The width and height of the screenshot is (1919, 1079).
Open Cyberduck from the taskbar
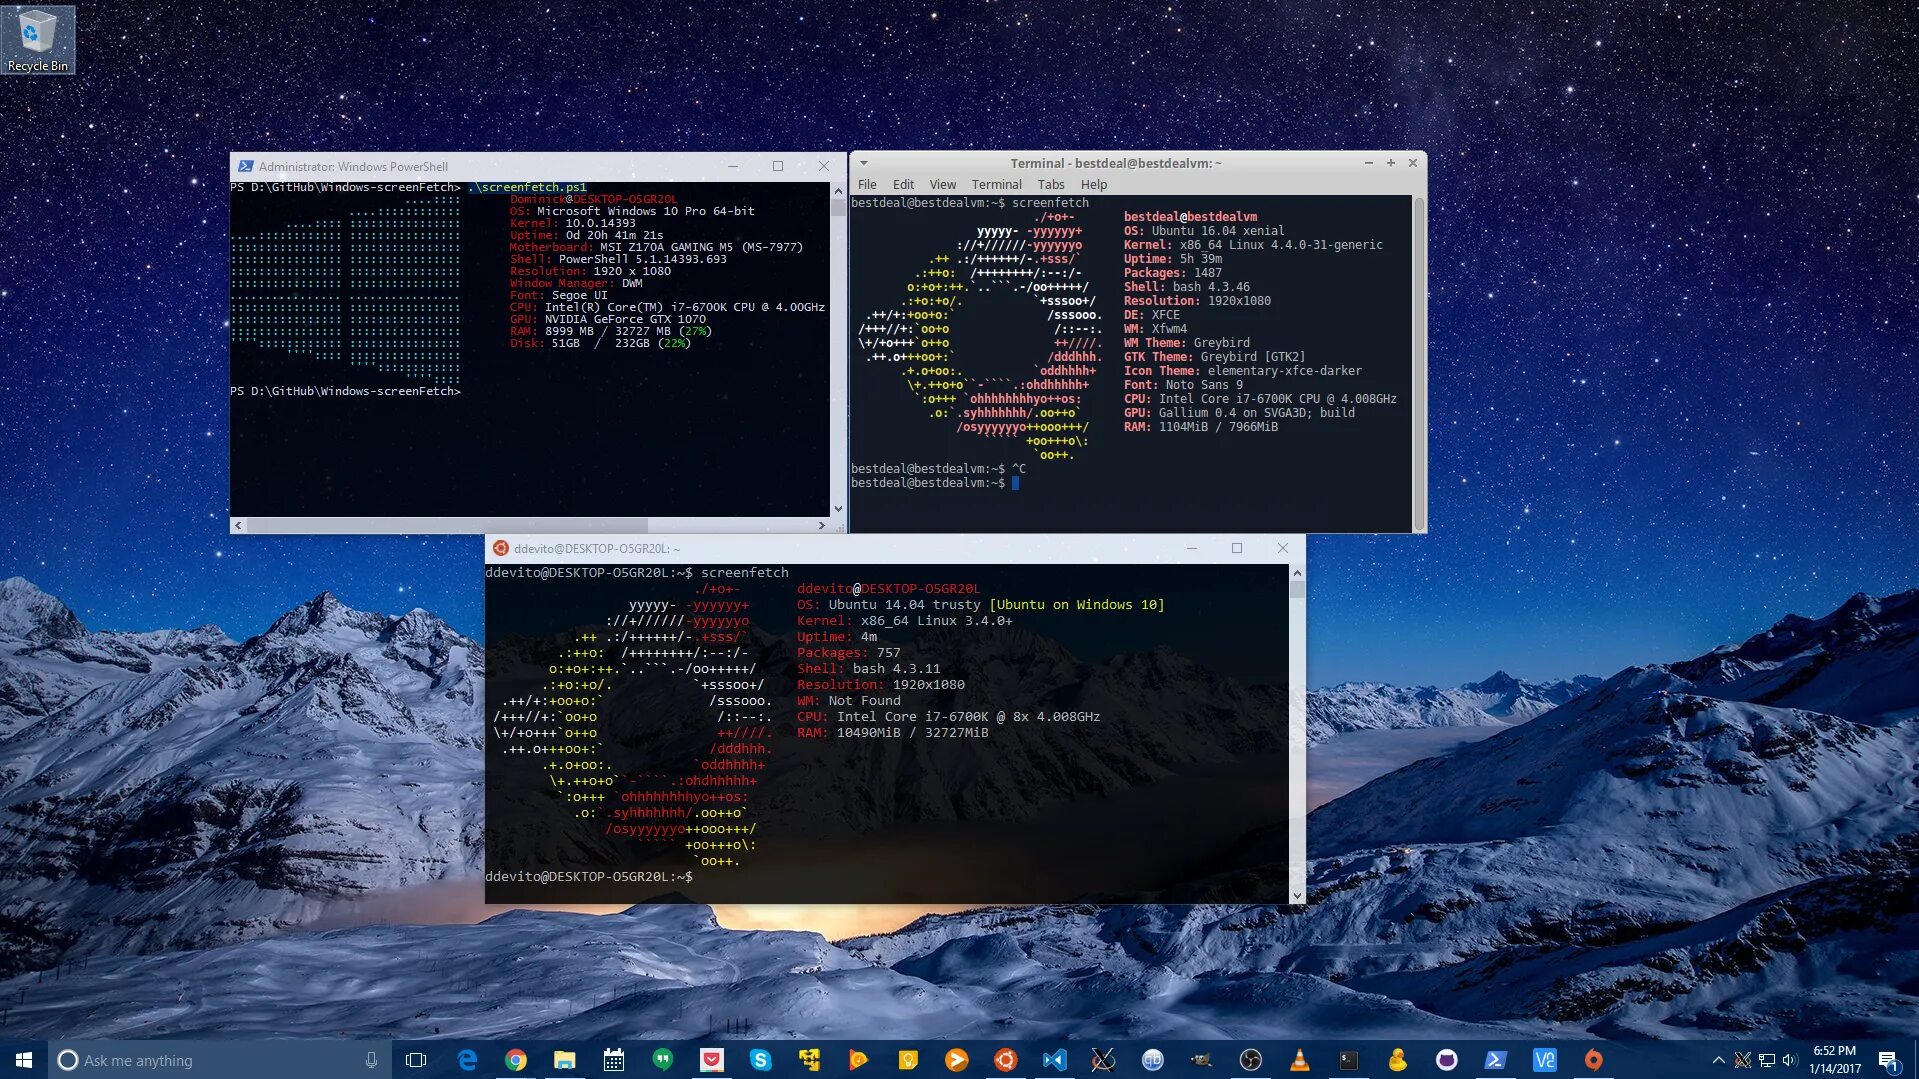[1398, 1060]
